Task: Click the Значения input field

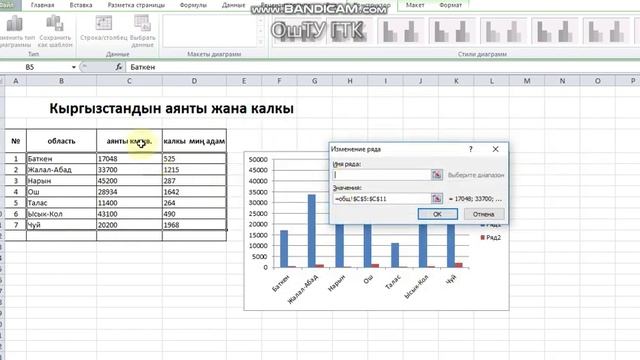Action: pos(382,198)
